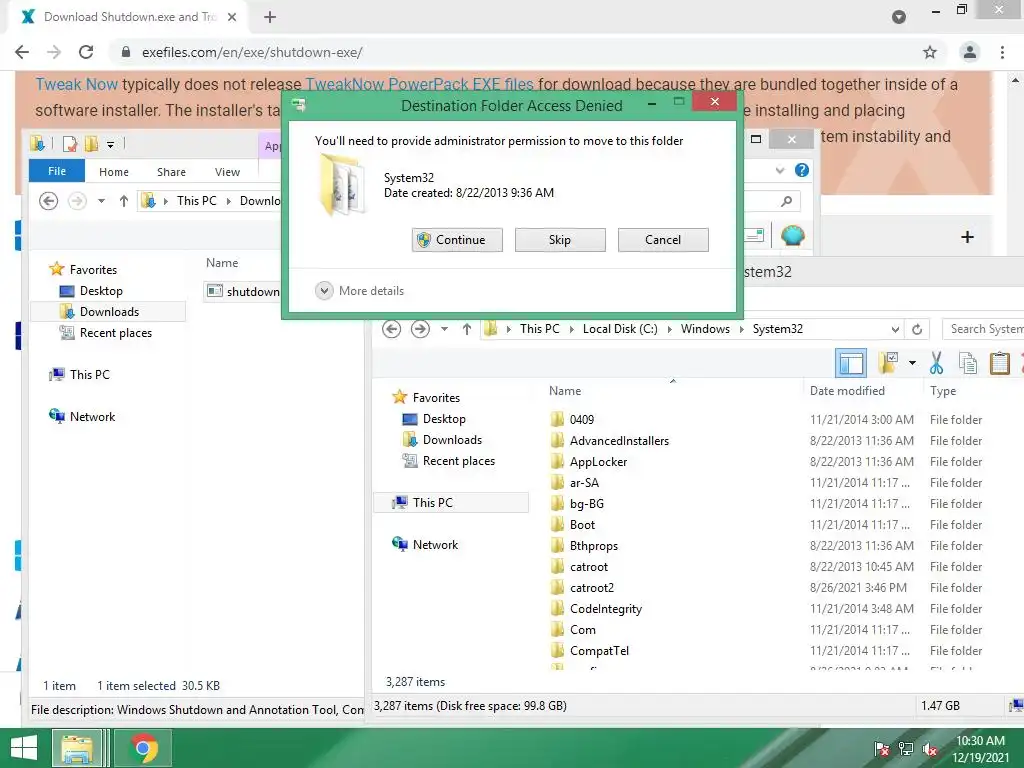Screen dimensions: 1024x768
Task: Click the Search System32 box
Action: pyautogui.click(x=983, y=328)
